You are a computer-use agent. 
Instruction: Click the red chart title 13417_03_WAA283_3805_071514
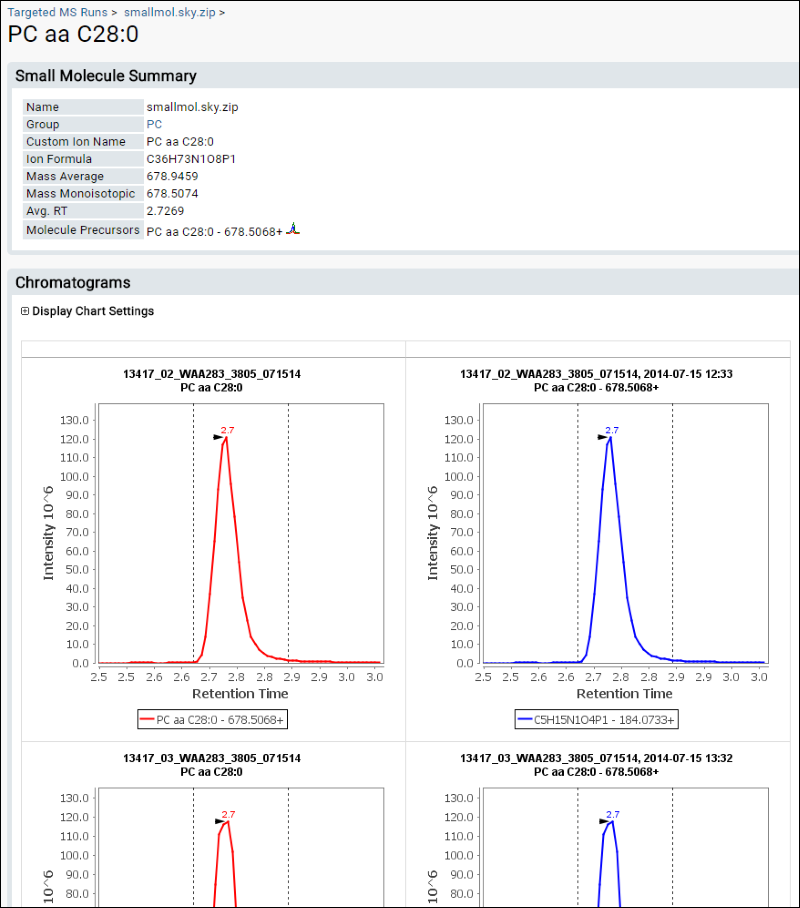(x=212, y=758)
